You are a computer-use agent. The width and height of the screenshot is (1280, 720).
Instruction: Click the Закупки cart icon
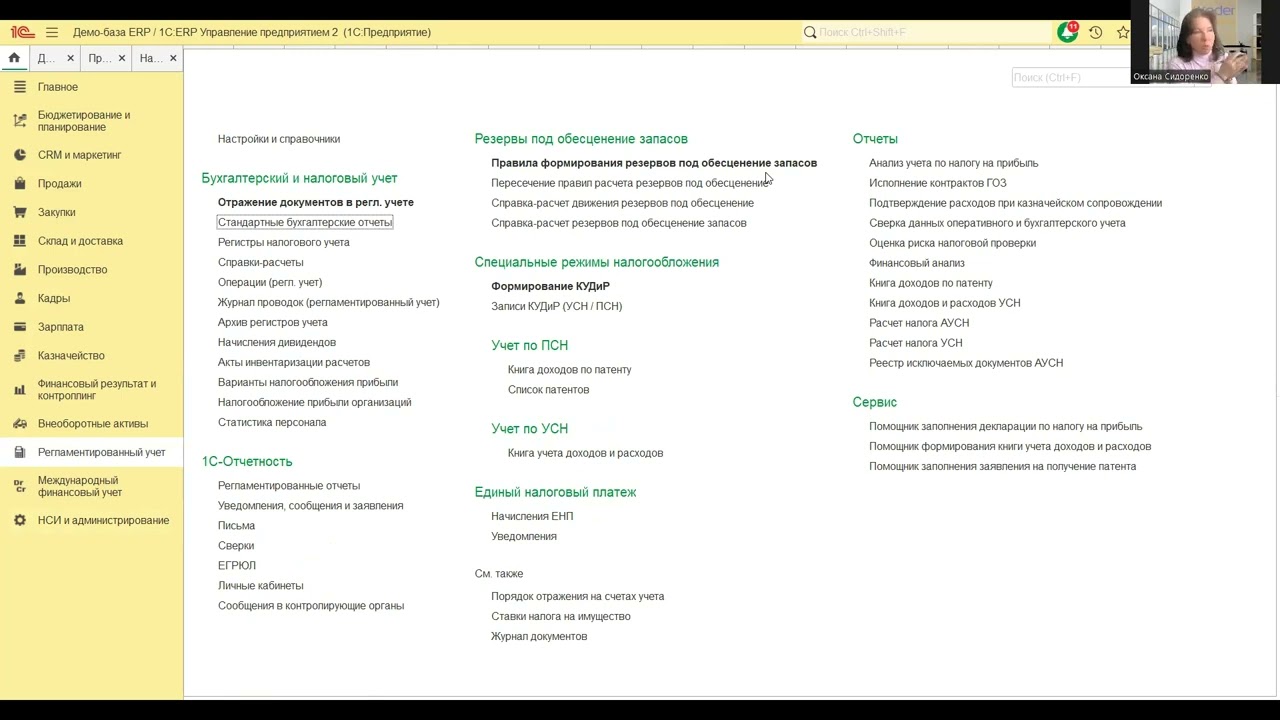tap(19, 212)
